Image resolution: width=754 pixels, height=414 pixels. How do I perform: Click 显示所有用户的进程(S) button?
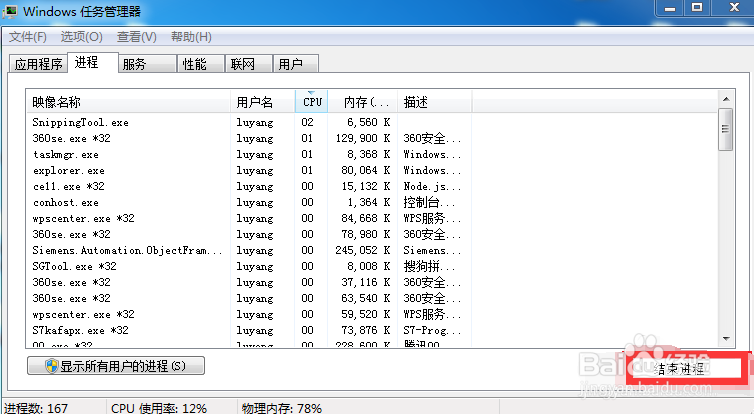tap(116, 366)
